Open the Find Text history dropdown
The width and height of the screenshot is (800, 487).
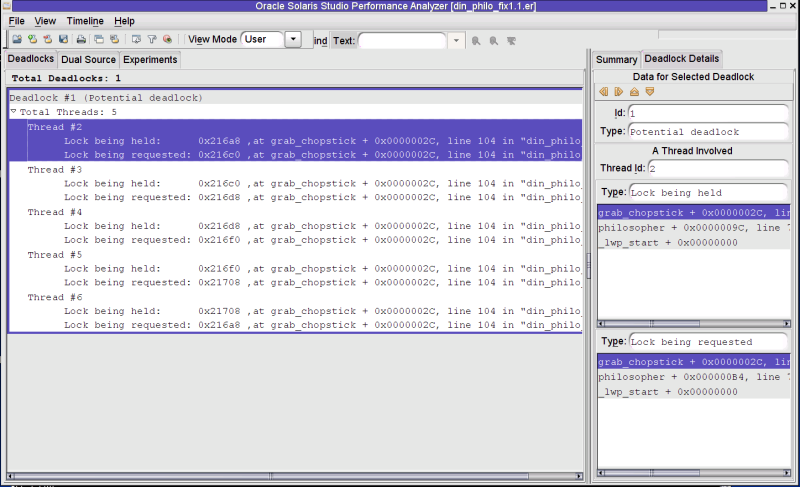(x=456, y=40)
